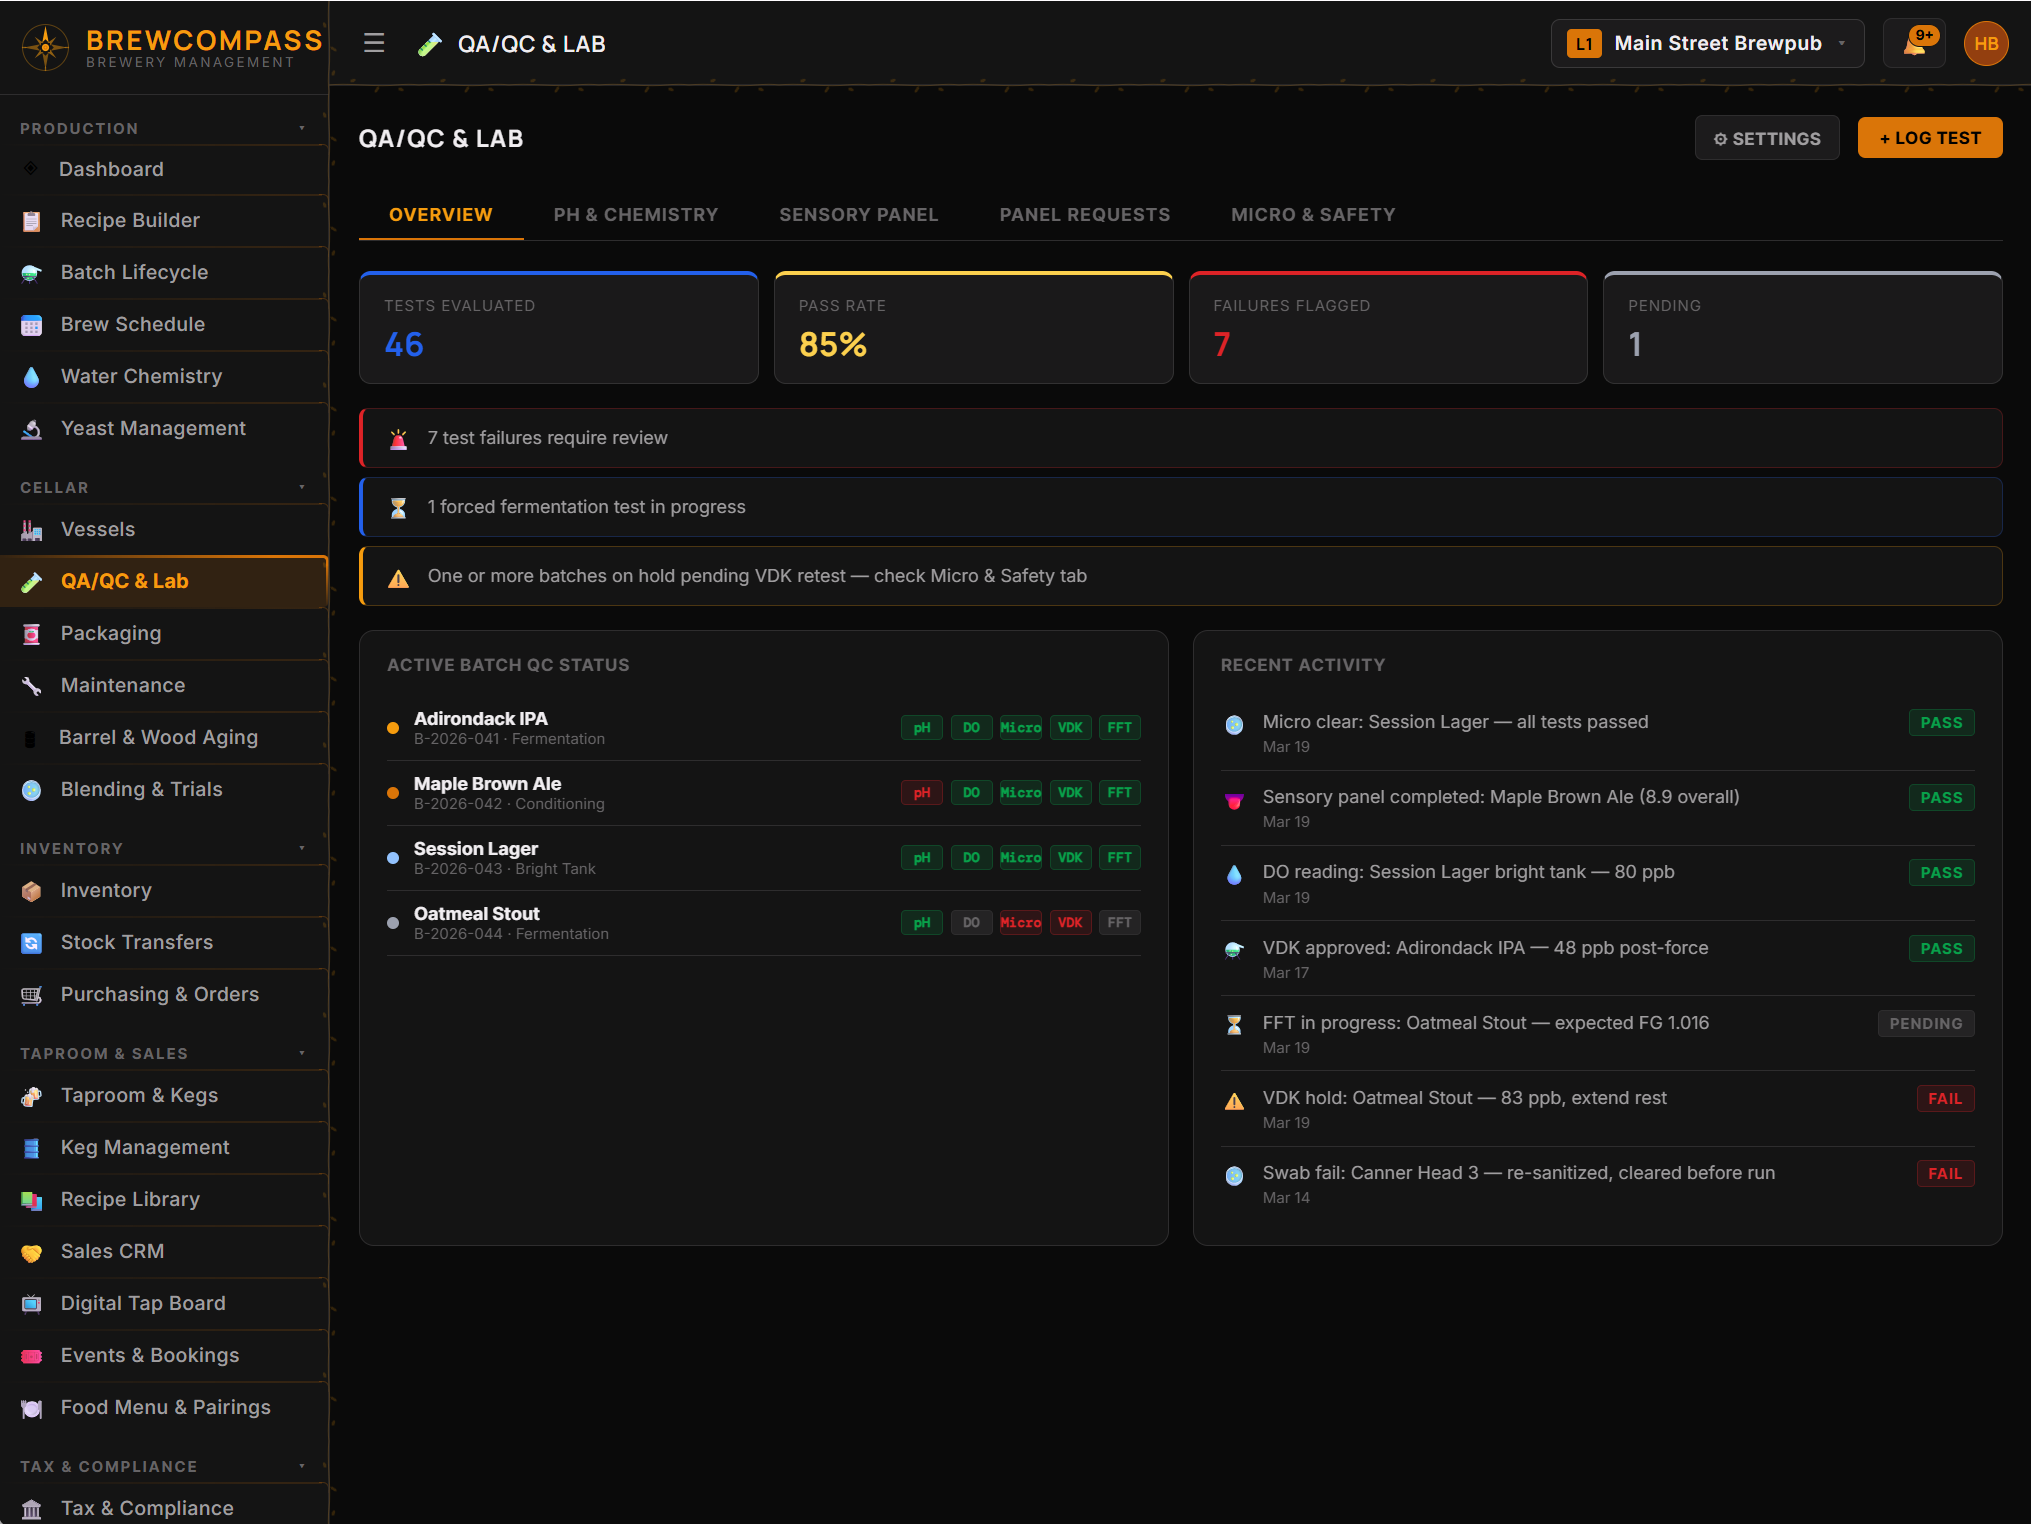Click the Brew Schedule calendar icon
This screenshot has height=1524, width=2031.
[32, 325]
